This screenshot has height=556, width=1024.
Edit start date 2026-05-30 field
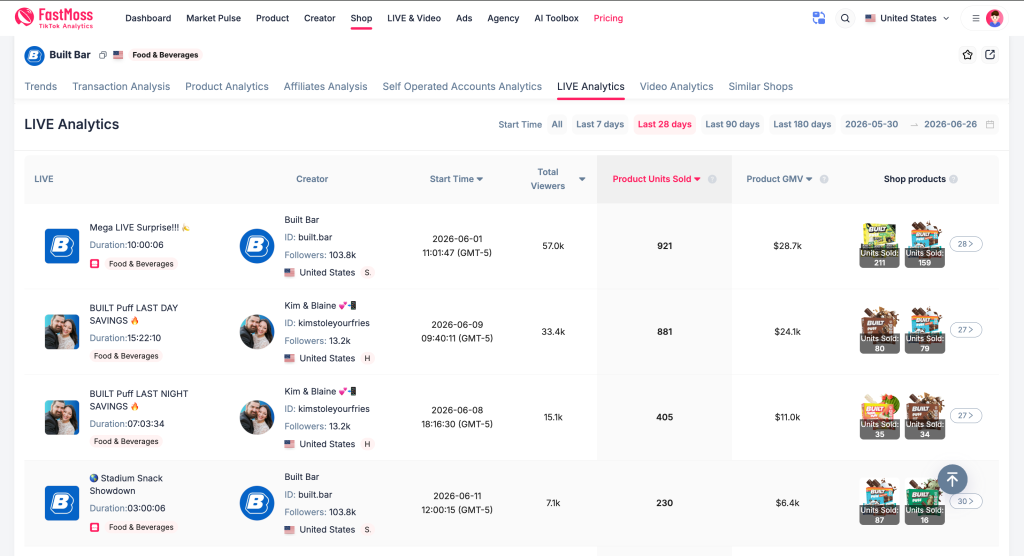tap(871, 124)
